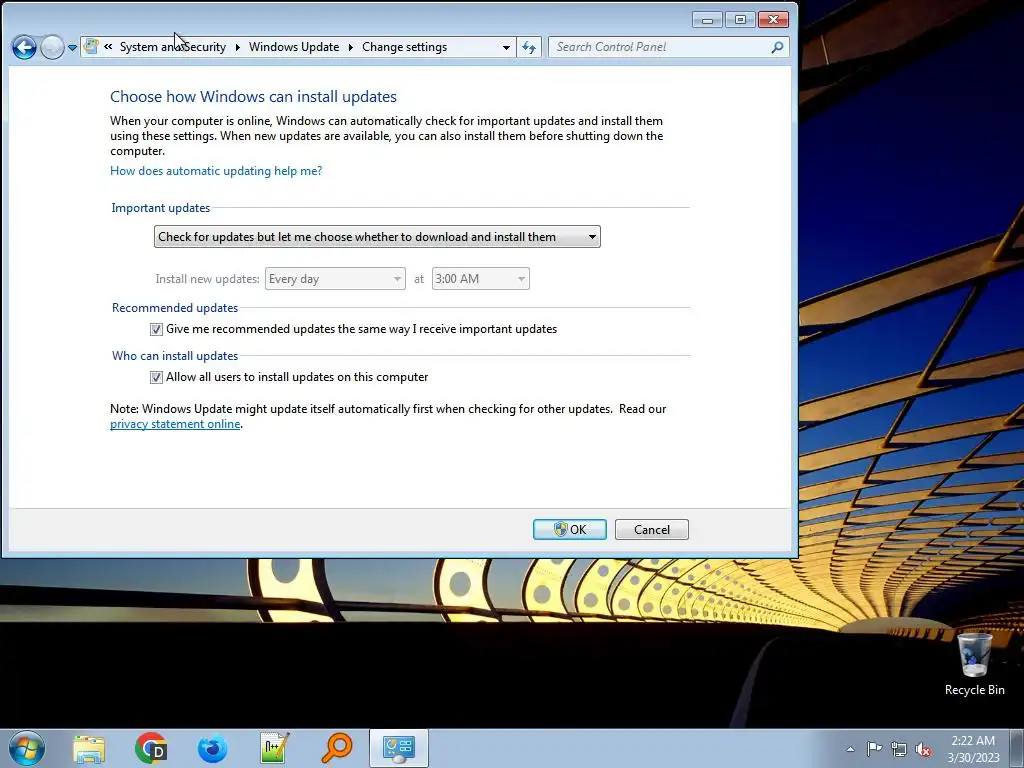
Task: Launch the blue browser taskbar icon
Action: pyautogui.click(x=212, y=748)
